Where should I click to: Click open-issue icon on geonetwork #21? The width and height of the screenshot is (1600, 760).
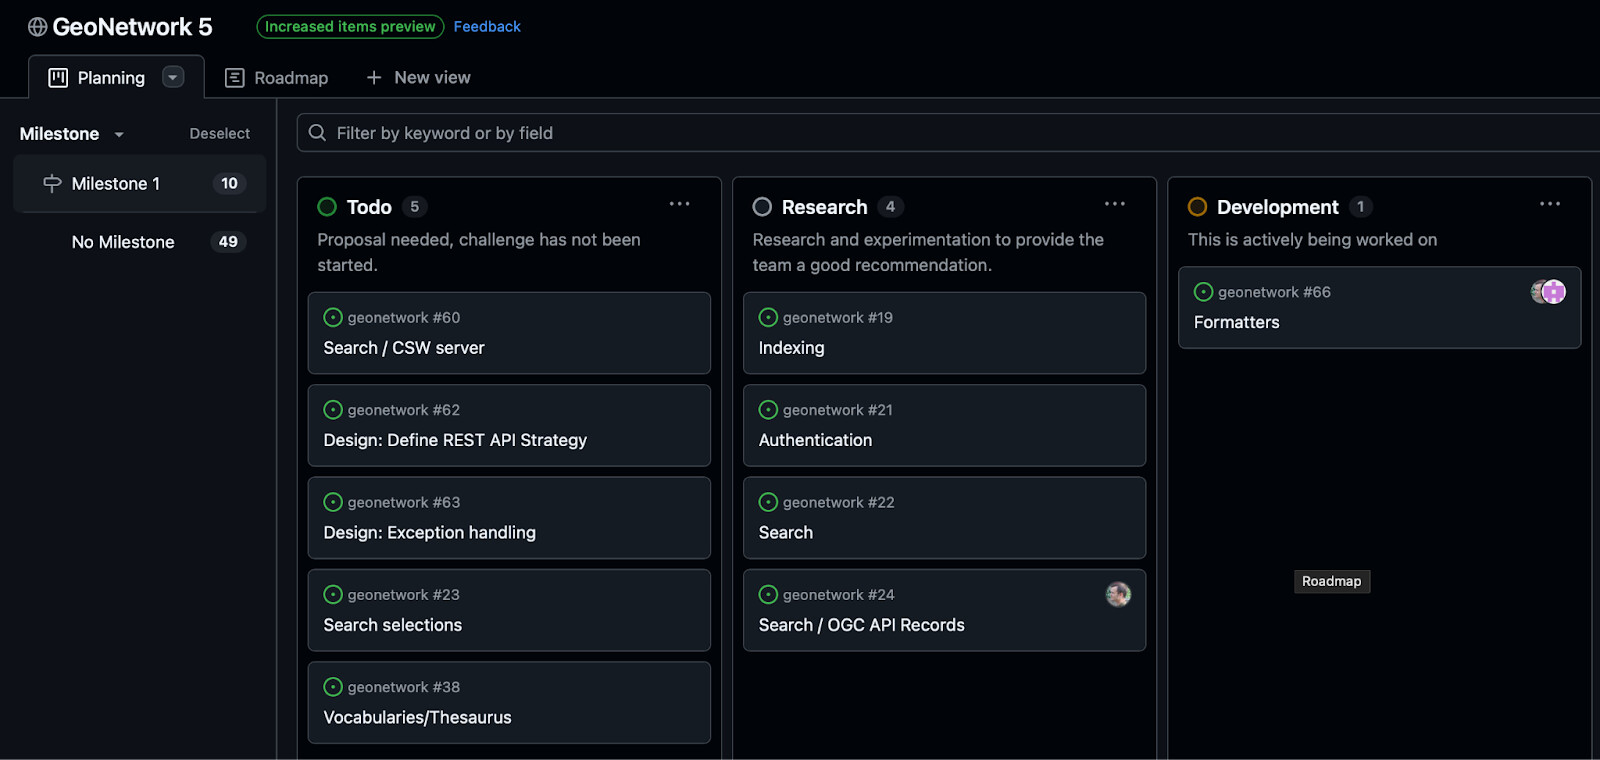click(x=768, y=410)
